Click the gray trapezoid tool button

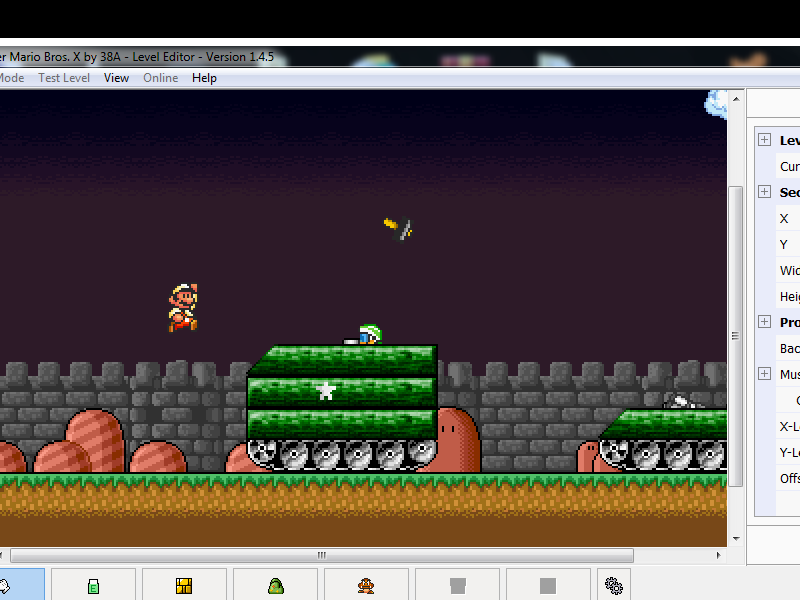[458, 585]
